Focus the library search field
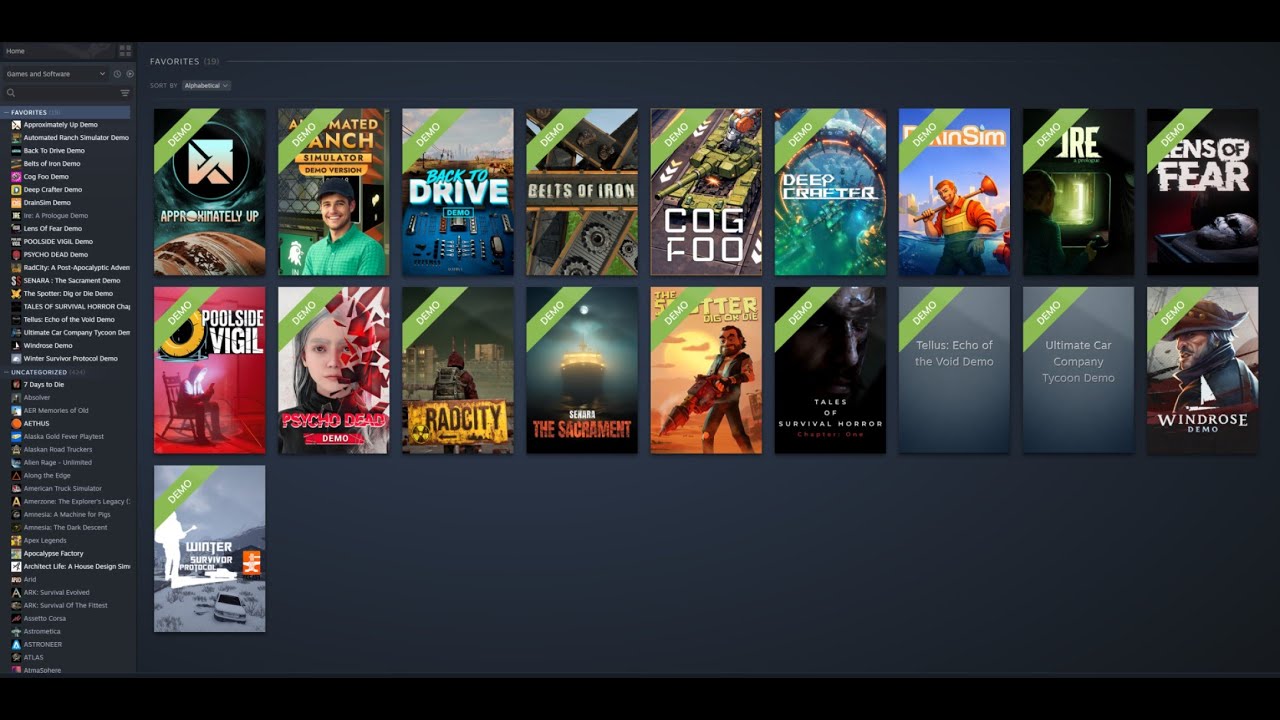The image size is (1280, 720). click(60, 93)
